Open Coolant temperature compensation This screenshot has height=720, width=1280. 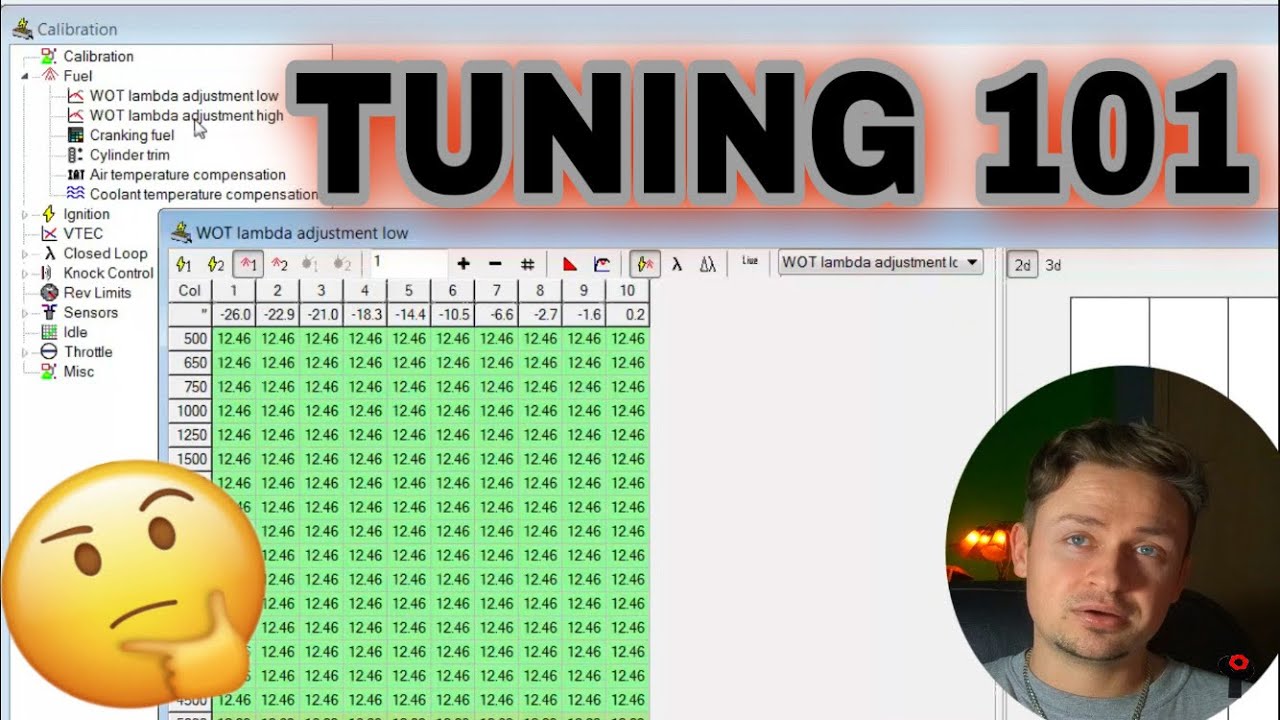pos(204,194)
